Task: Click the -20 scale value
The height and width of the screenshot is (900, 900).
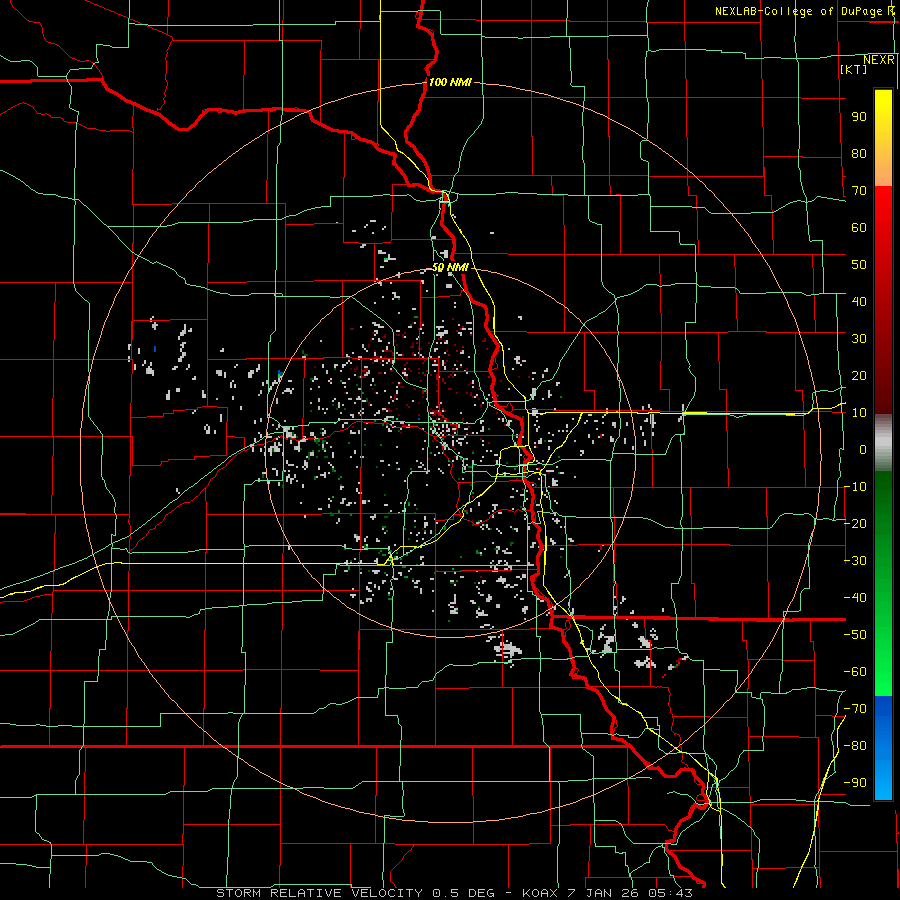Action: (x=855, y=523)
